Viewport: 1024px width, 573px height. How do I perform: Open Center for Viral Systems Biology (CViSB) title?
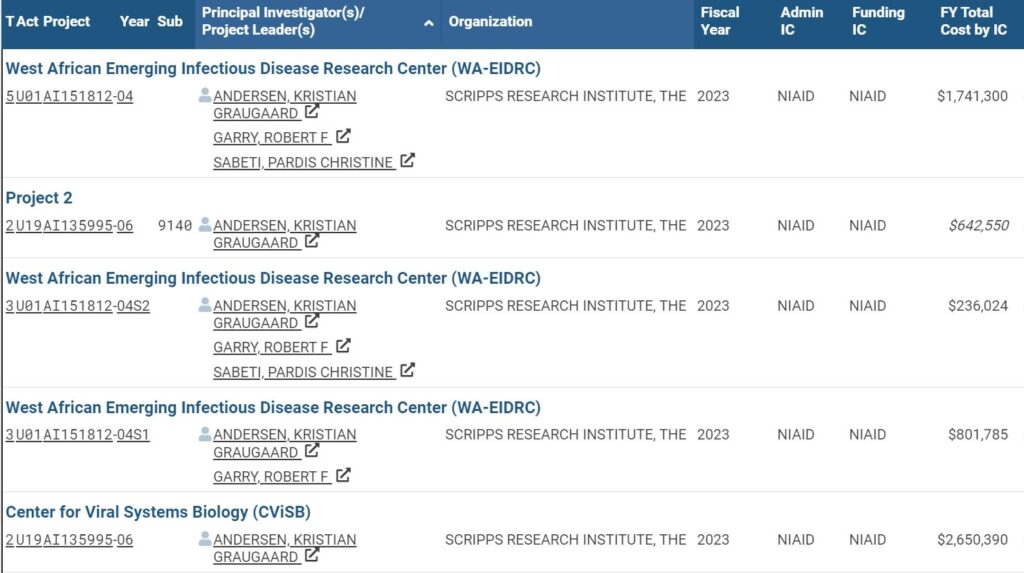[x=158, y=512]
